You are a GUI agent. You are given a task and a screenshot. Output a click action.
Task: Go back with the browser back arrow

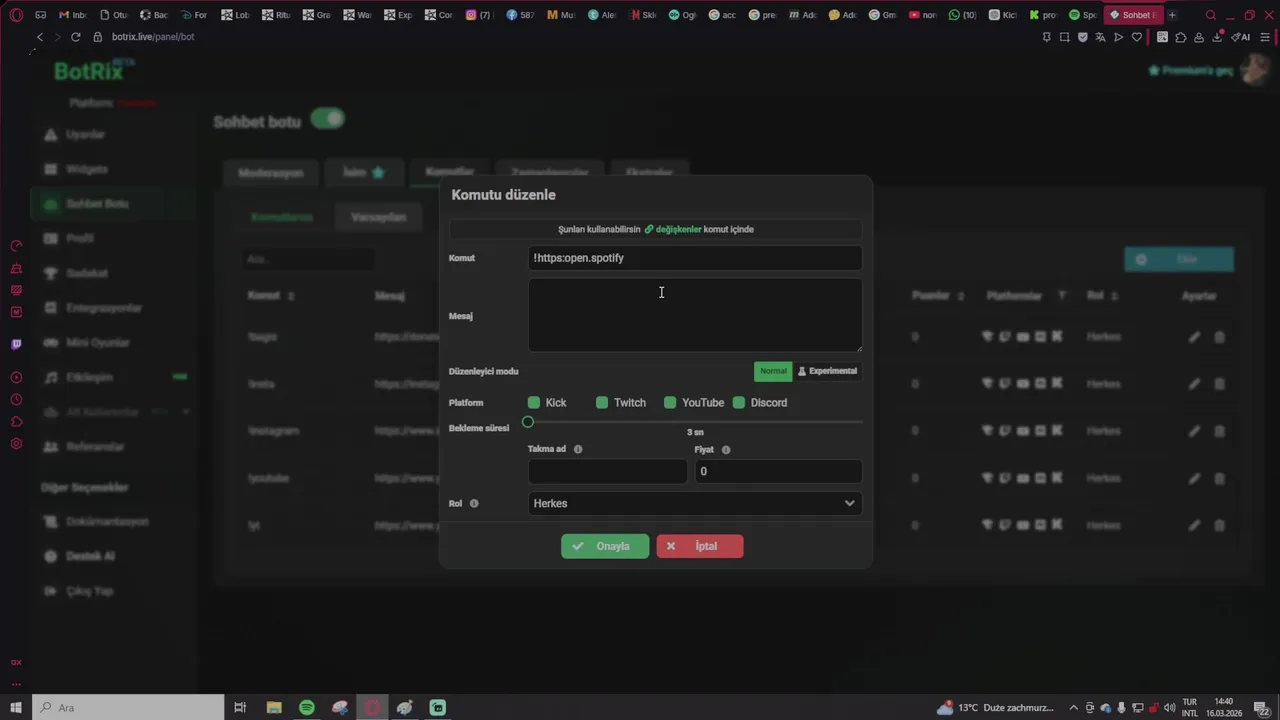coord(39,37)
